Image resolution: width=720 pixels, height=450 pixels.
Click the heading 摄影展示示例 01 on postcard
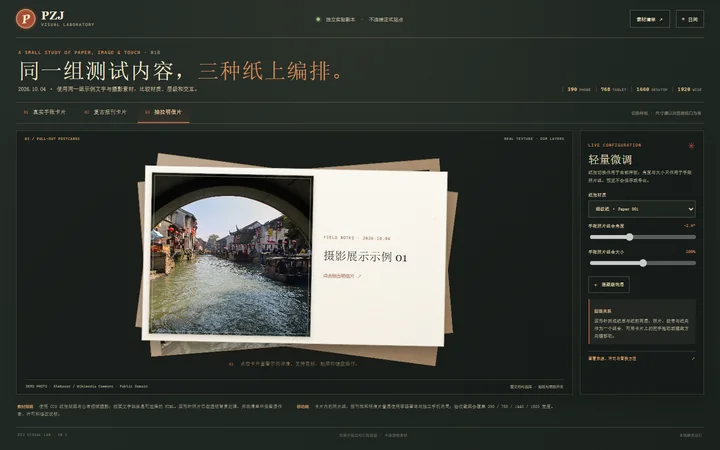(x=365, y=257)
